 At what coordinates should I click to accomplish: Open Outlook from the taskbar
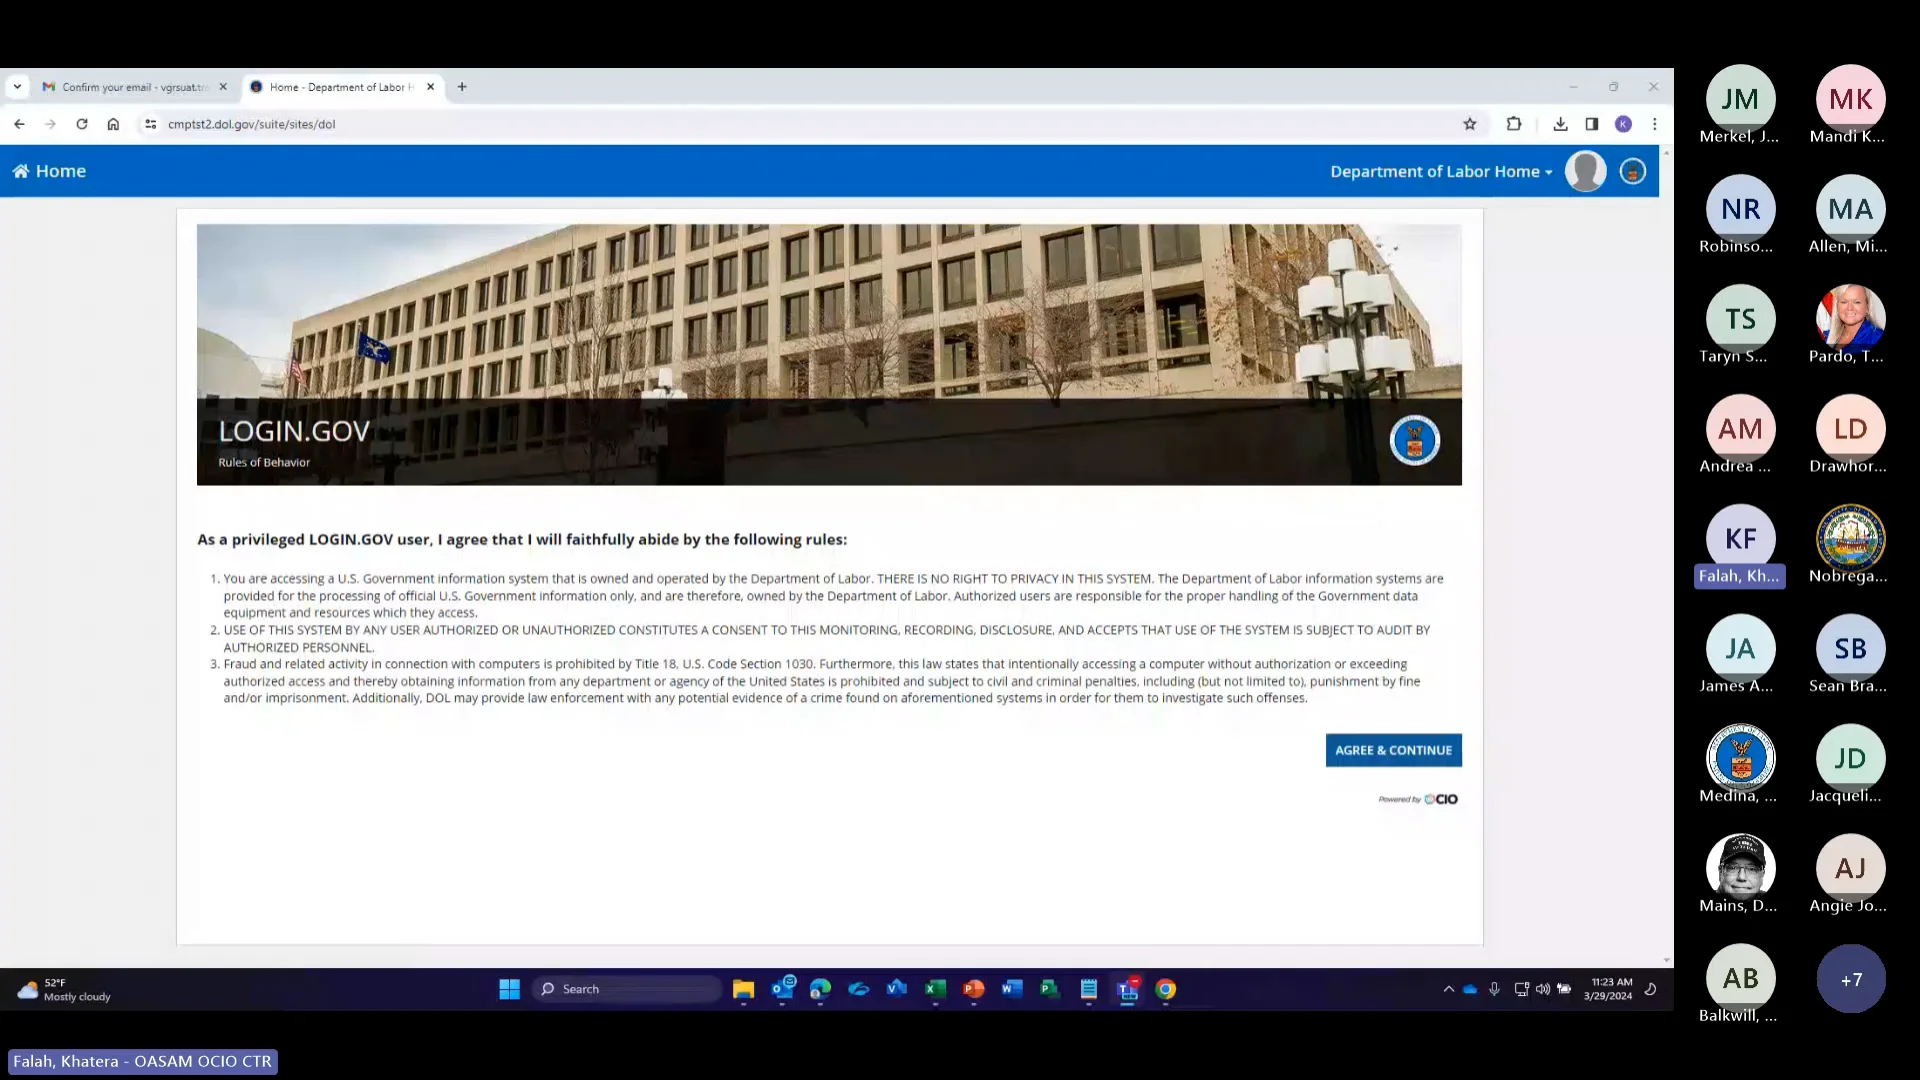click(783, 989)
